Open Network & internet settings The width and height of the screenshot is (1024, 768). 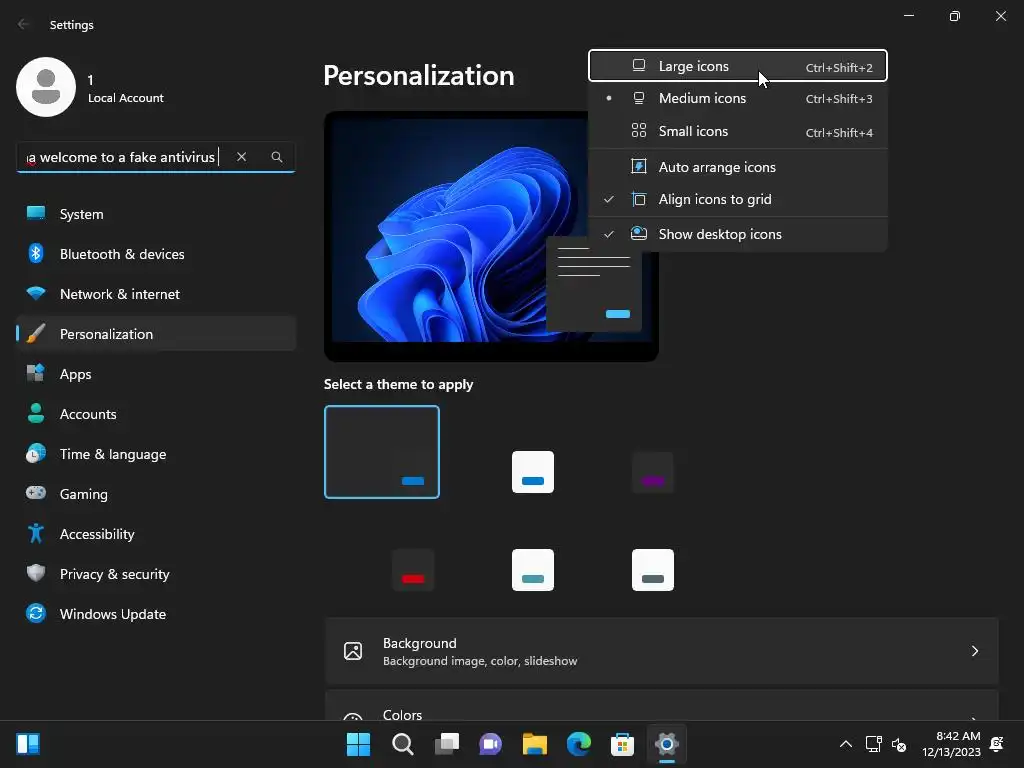click(156, 294)
